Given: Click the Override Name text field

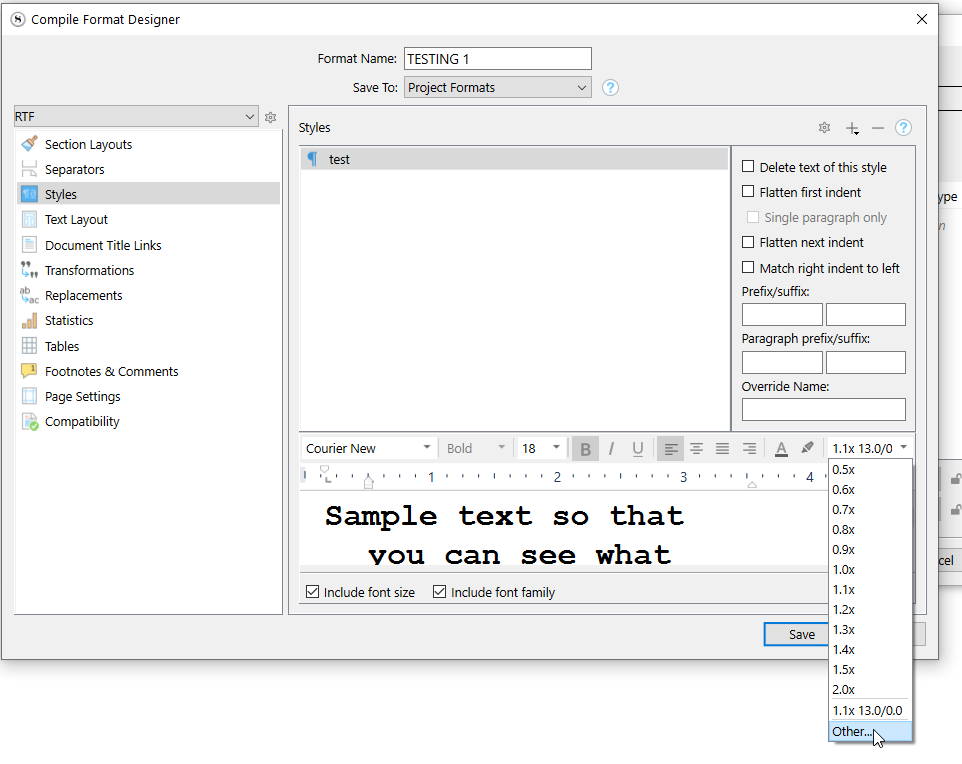Looking at the screenshot, I should coord(823,409).
